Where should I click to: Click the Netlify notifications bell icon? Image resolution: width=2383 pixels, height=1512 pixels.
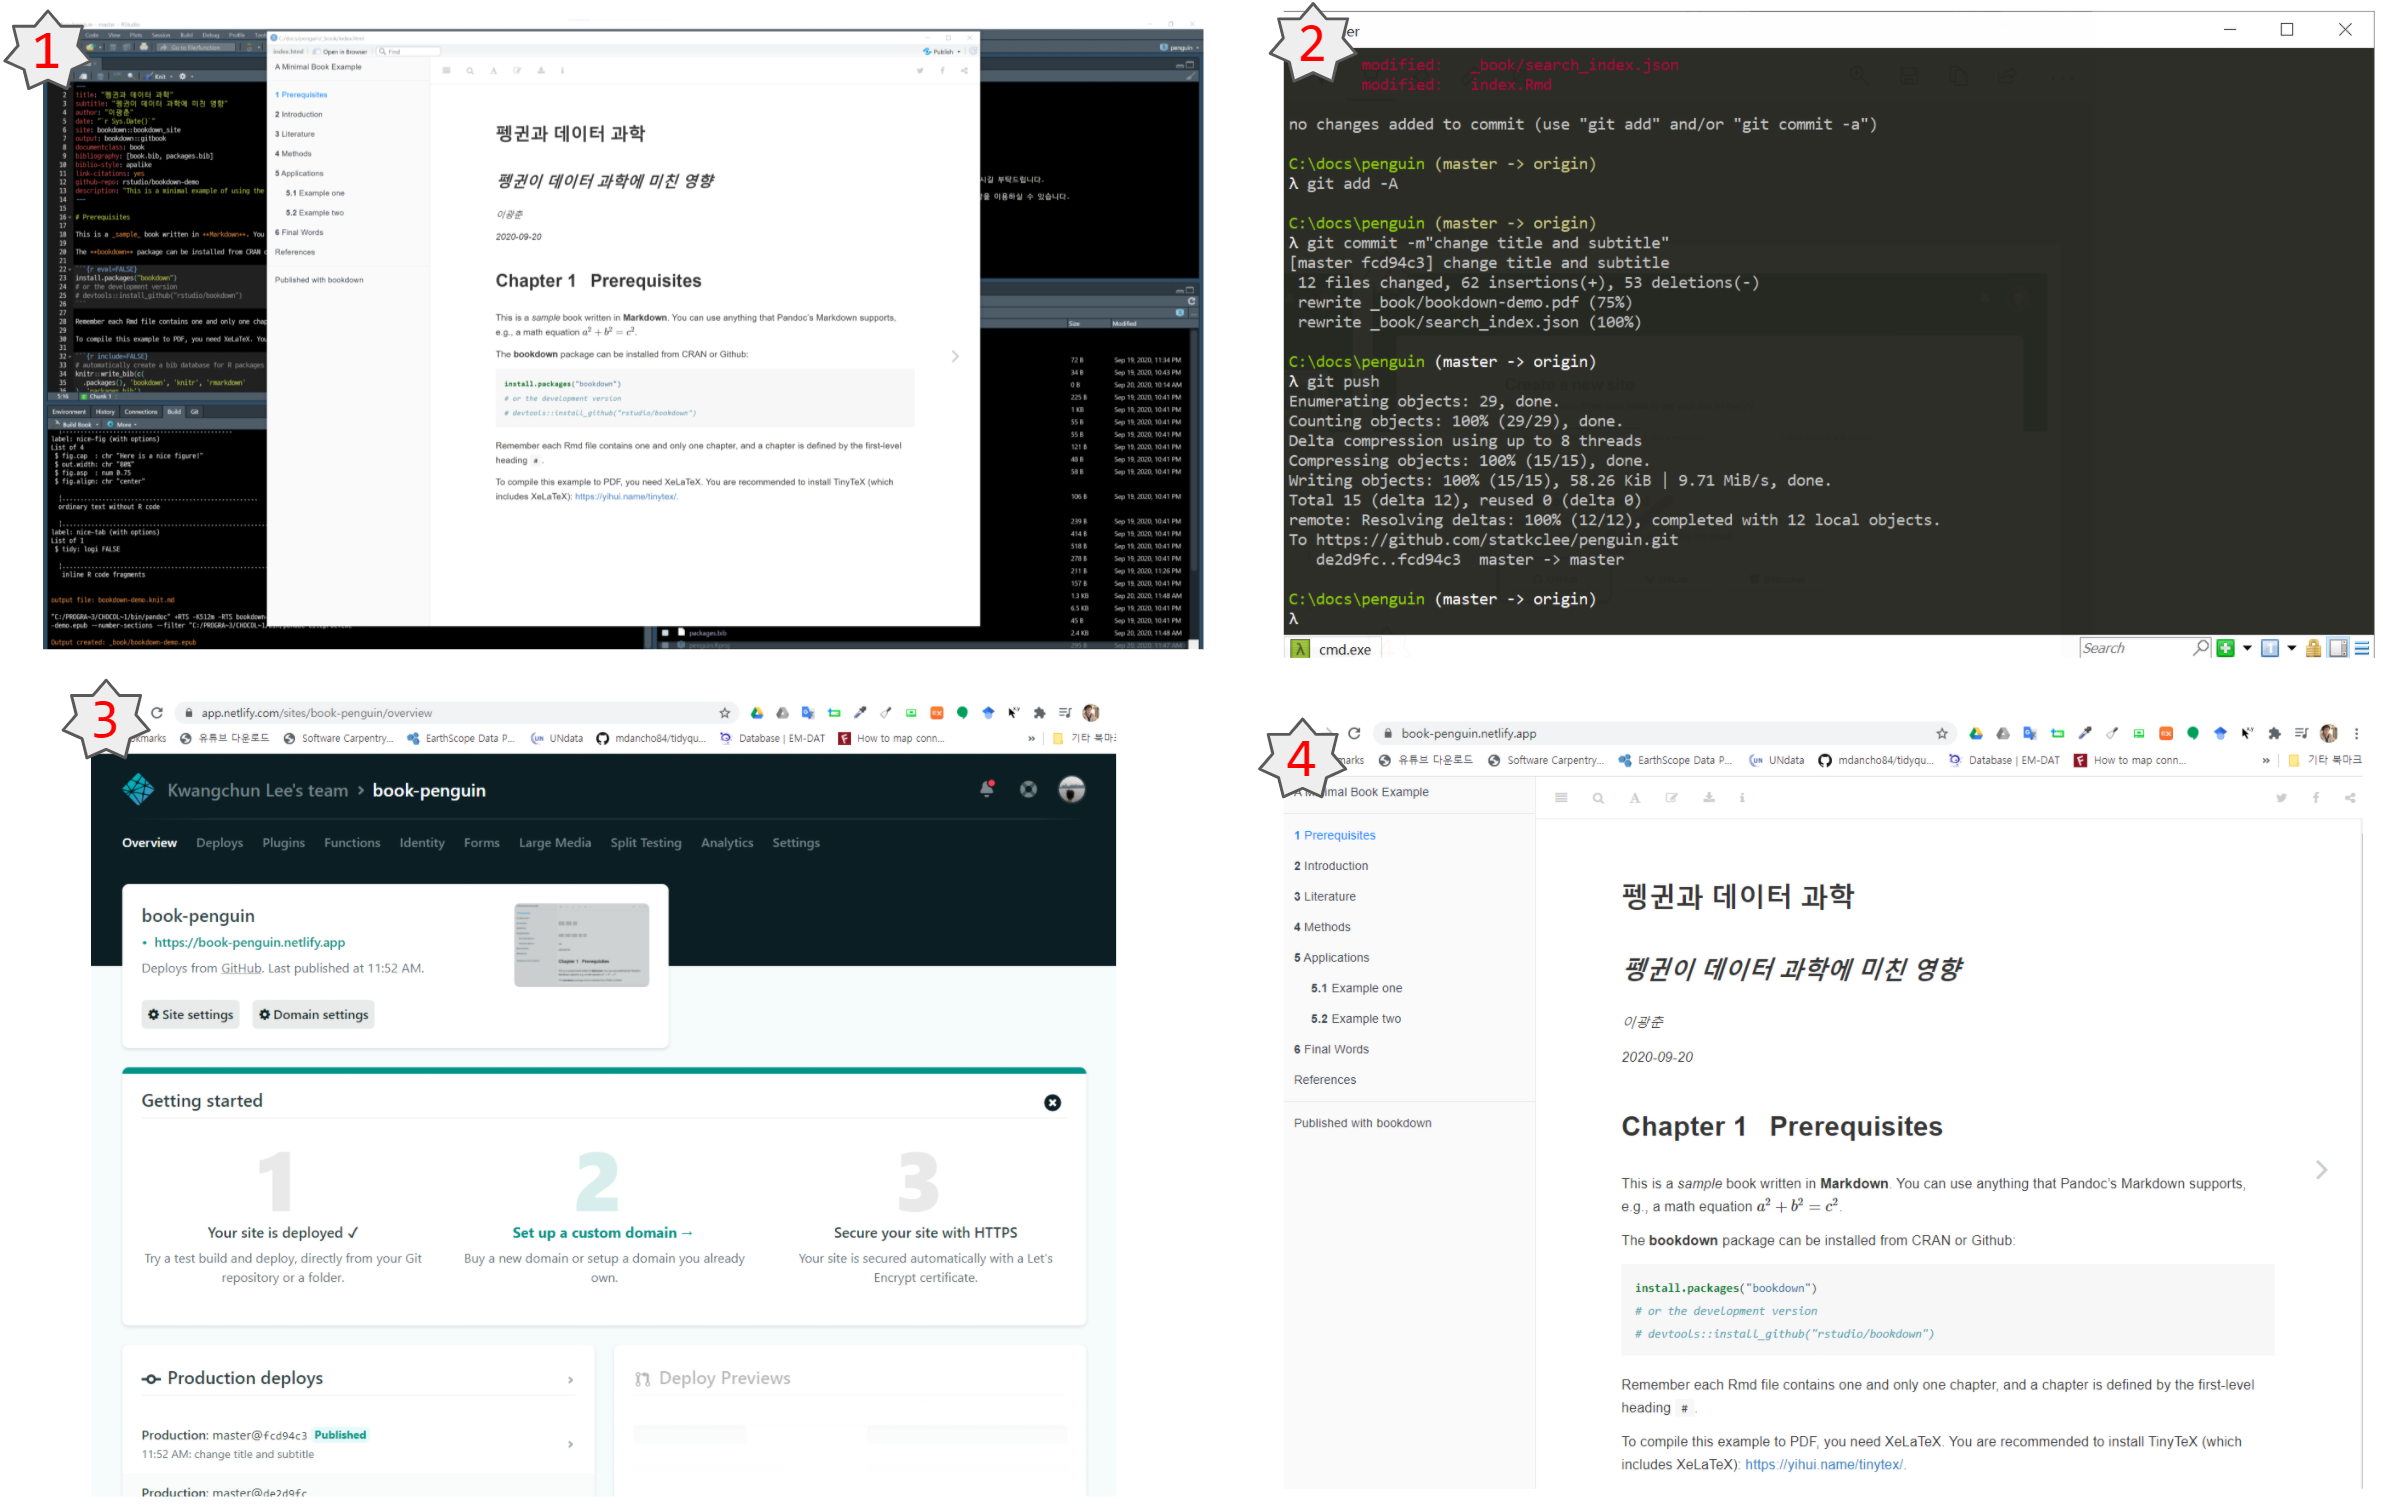click(986, 790)
